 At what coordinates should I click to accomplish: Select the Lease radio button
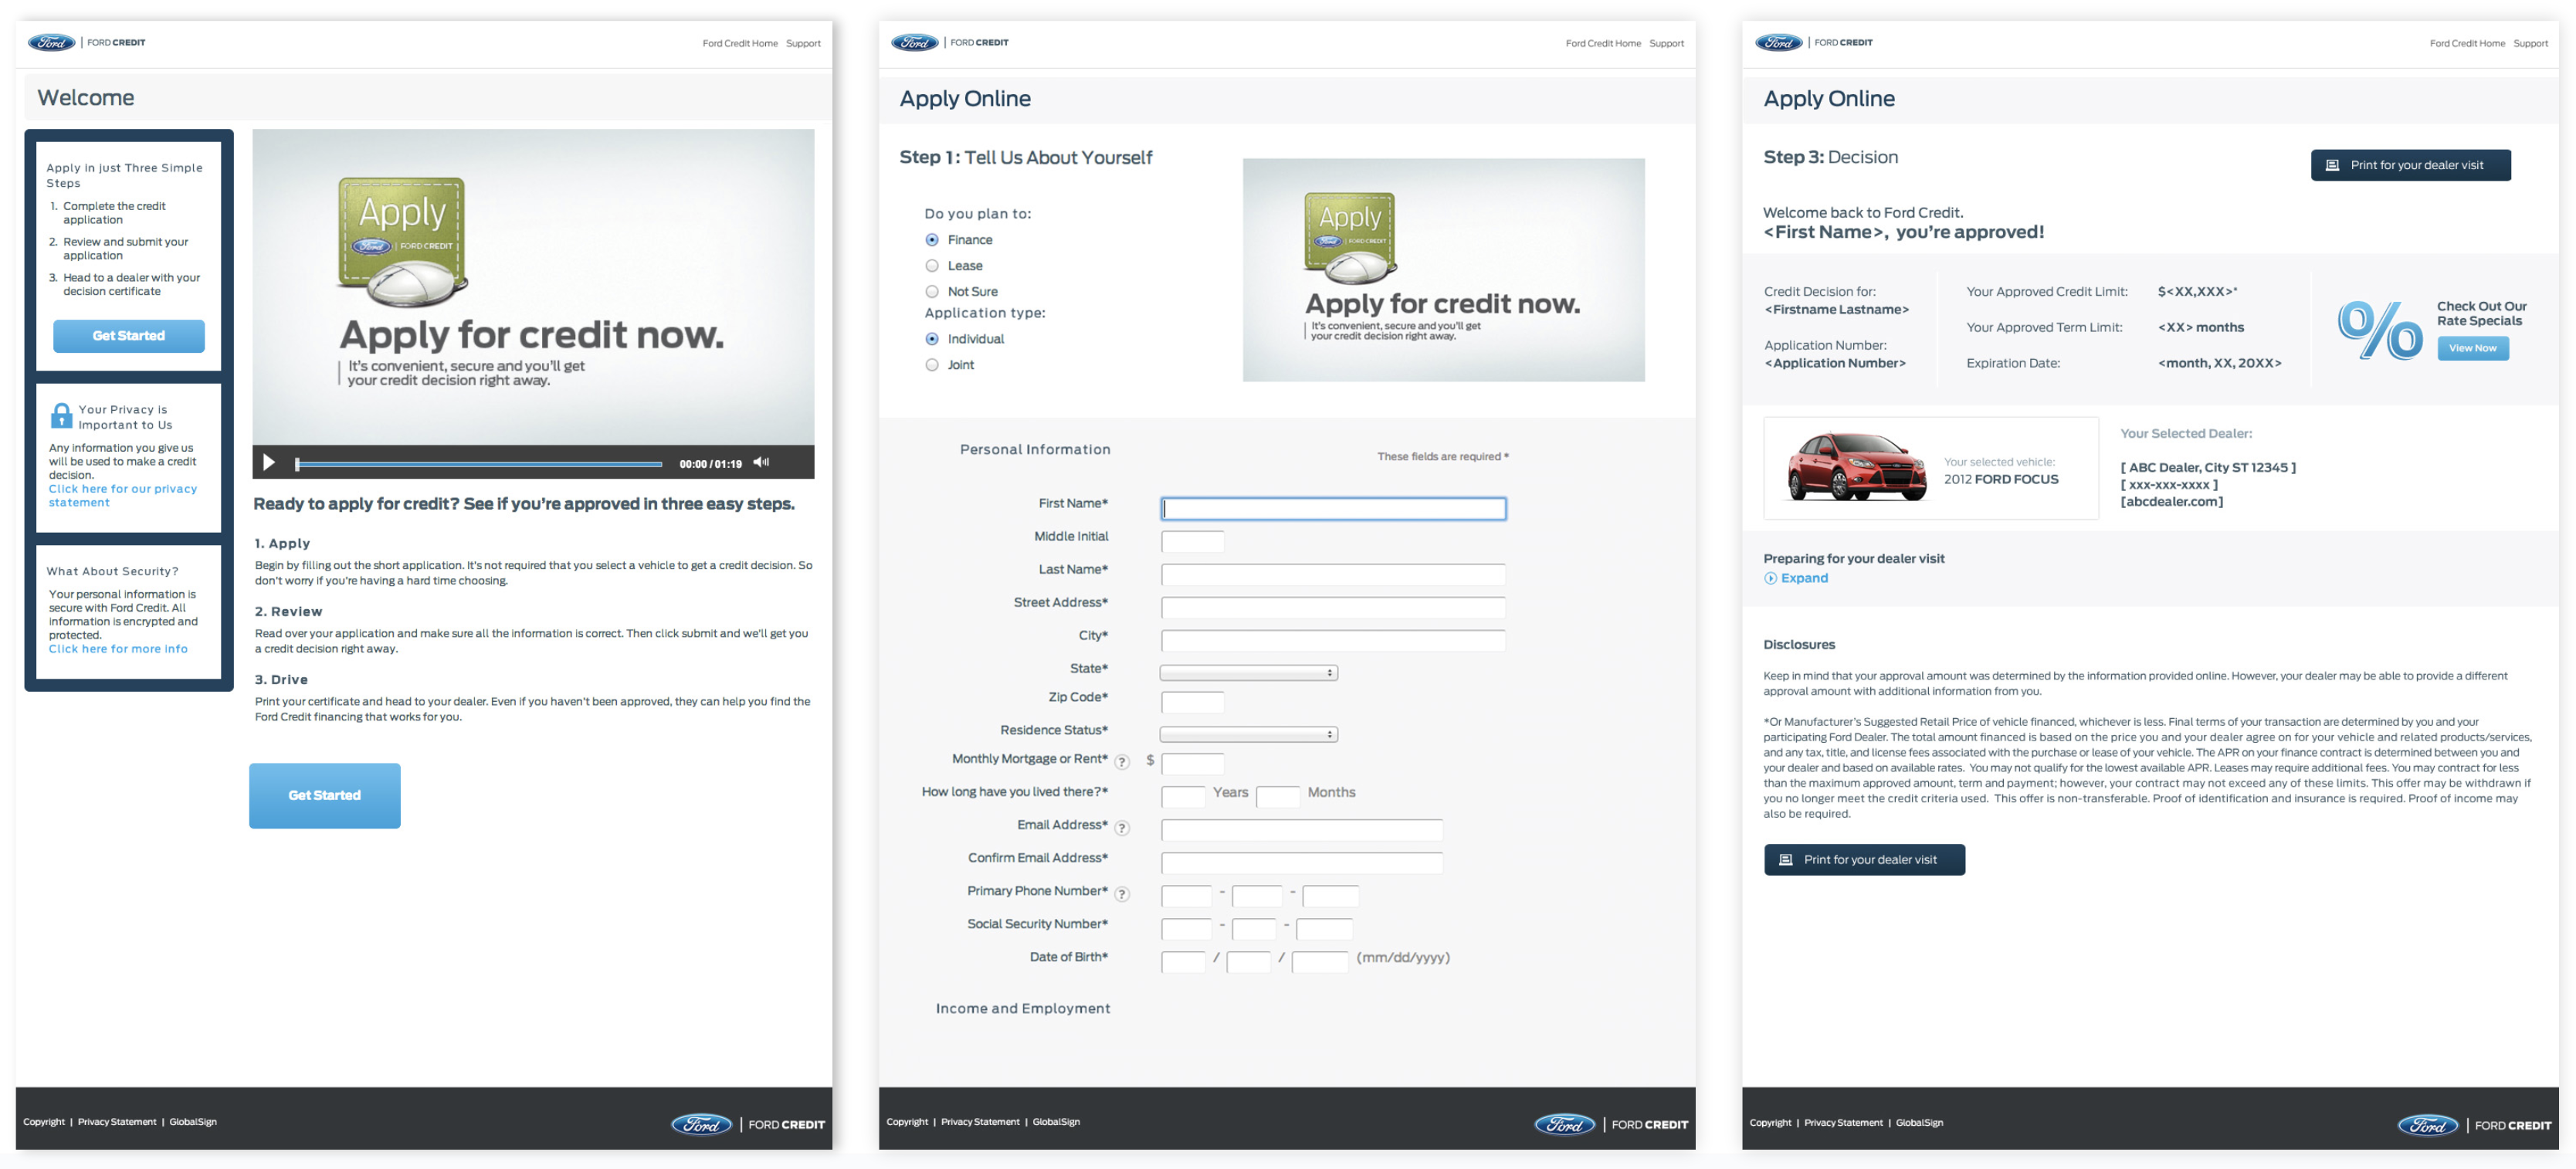pos(932,266)
